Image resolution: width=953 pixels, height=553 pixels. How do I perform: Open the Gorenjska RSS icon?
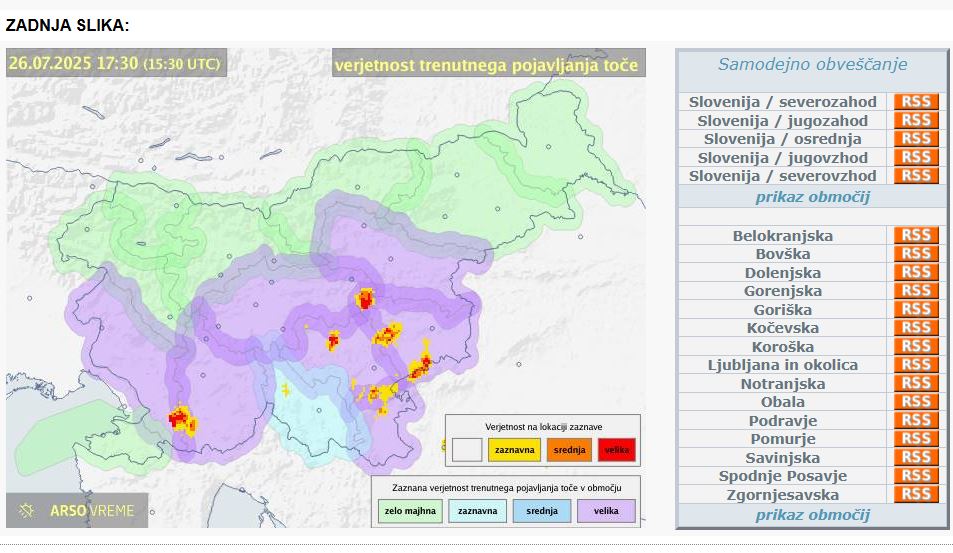(x=915, y=291)
